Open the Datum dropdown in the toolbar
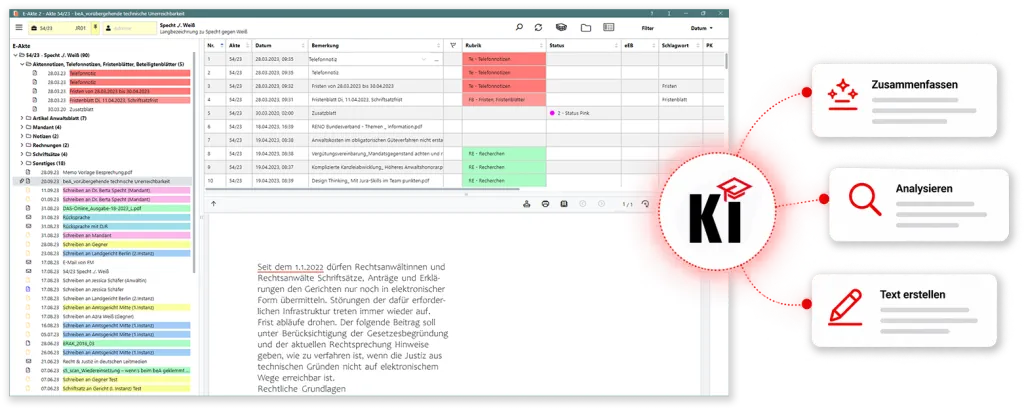The image size is (1024, 412). click(701, 28)
